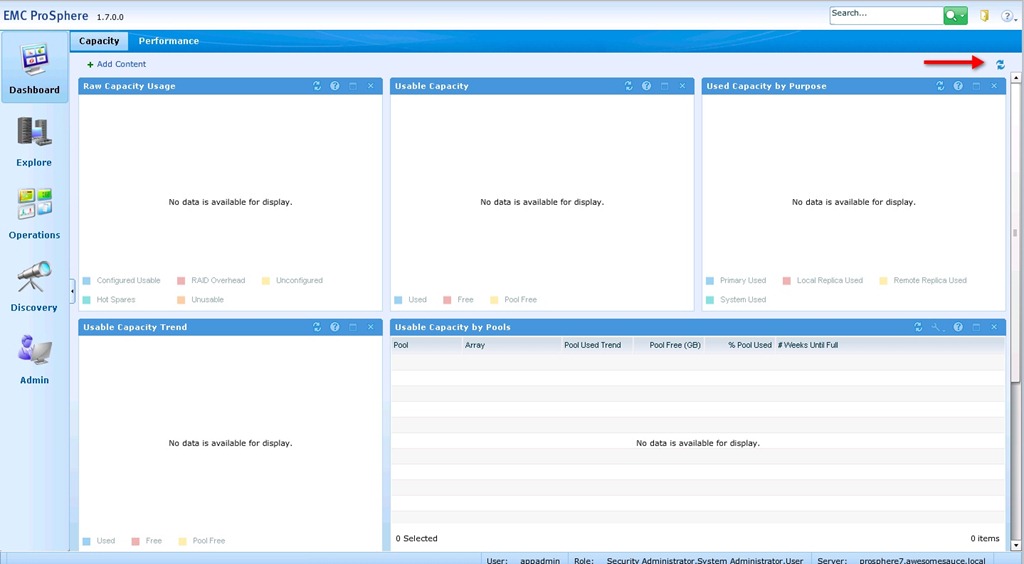This screenshot has width=1024, height=564.
Task: Go to Operations in the sidebar
Action: click(x=34, y=213)
